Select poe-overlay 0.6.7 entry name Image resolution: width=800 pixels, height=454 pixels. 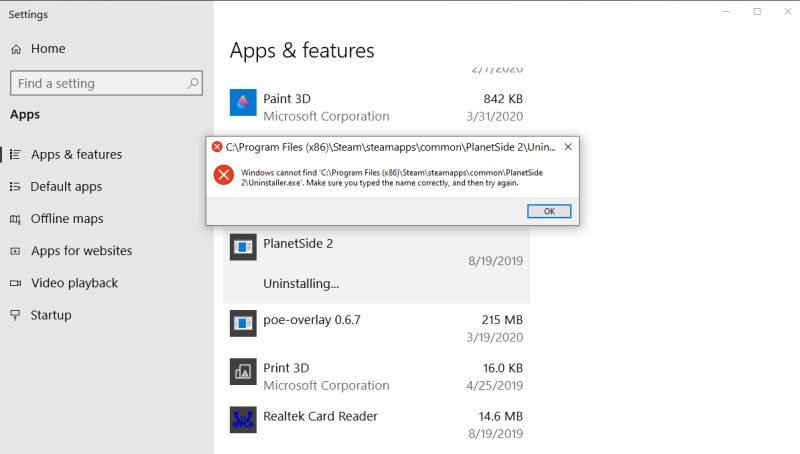pos(312,320)
